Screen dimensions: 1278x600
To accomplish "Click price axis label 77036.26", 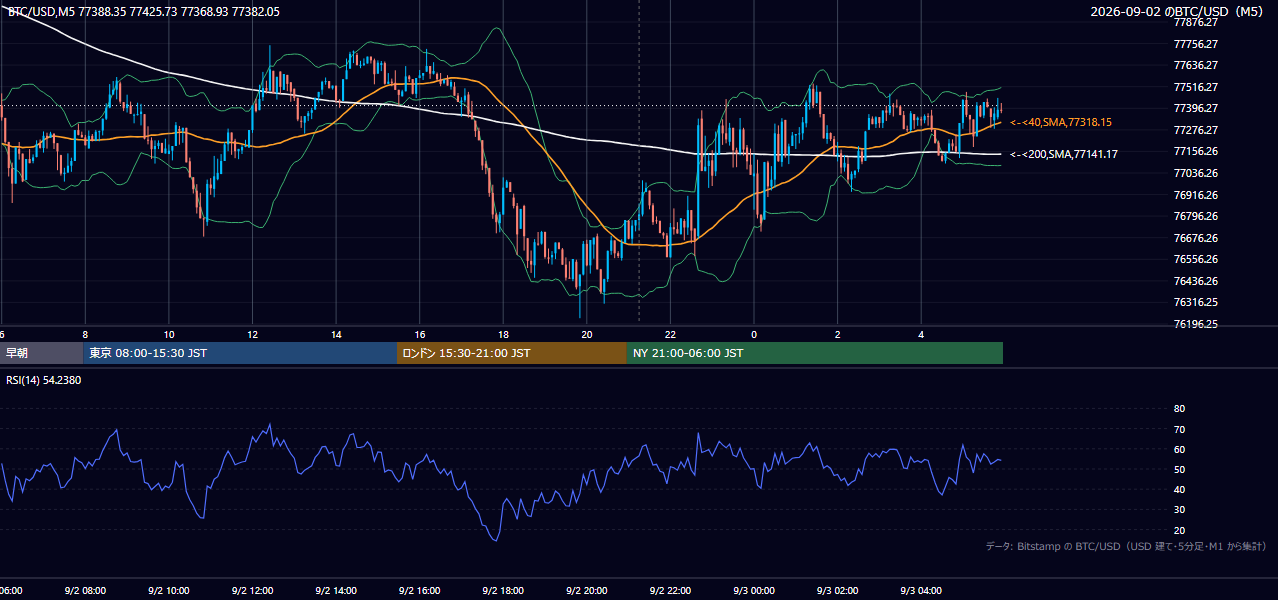I will [1196, 173].
